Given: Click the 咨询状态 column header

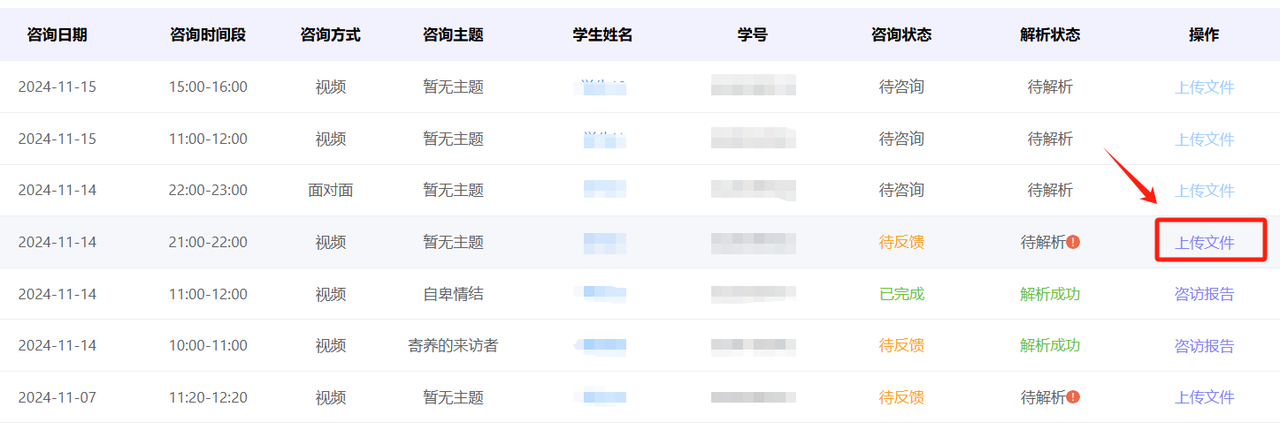Looking at the screenshot, I should tap(901, 35).
